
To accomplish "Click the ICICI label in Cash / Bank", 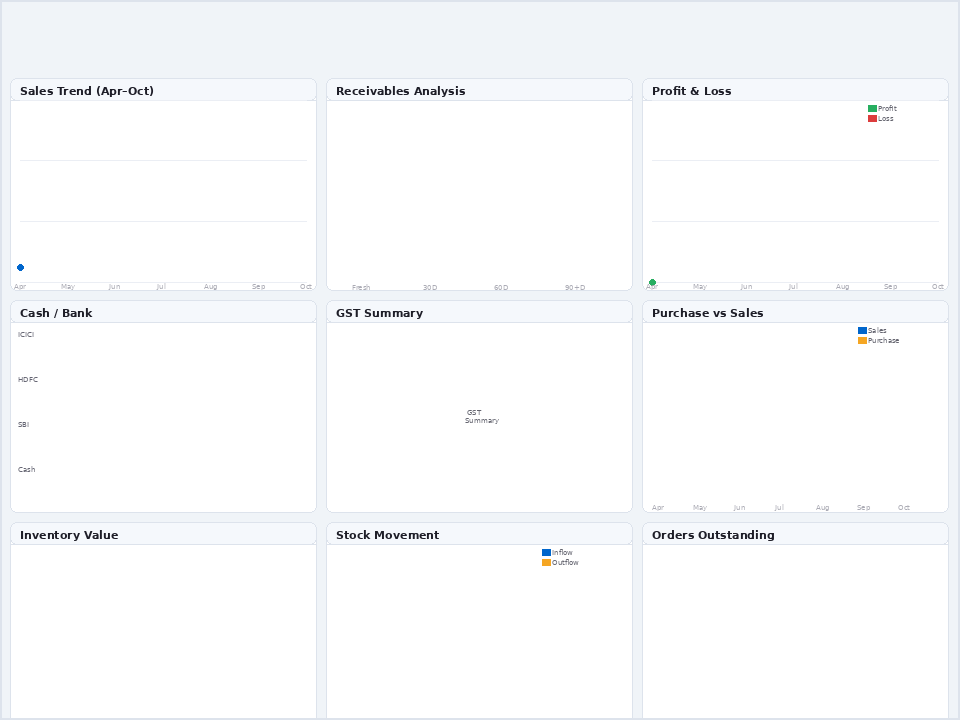I will [26, 334].
